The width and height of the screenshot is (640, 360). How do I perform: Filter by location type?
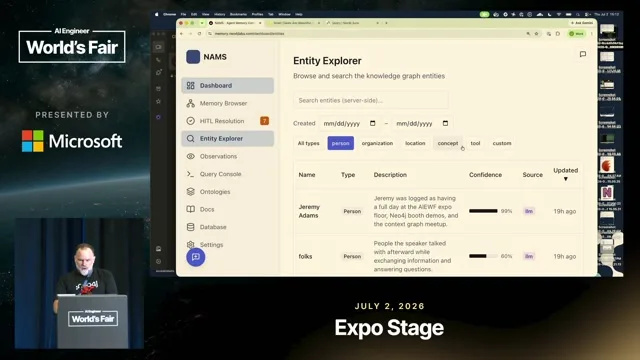[x=415, y=143]
